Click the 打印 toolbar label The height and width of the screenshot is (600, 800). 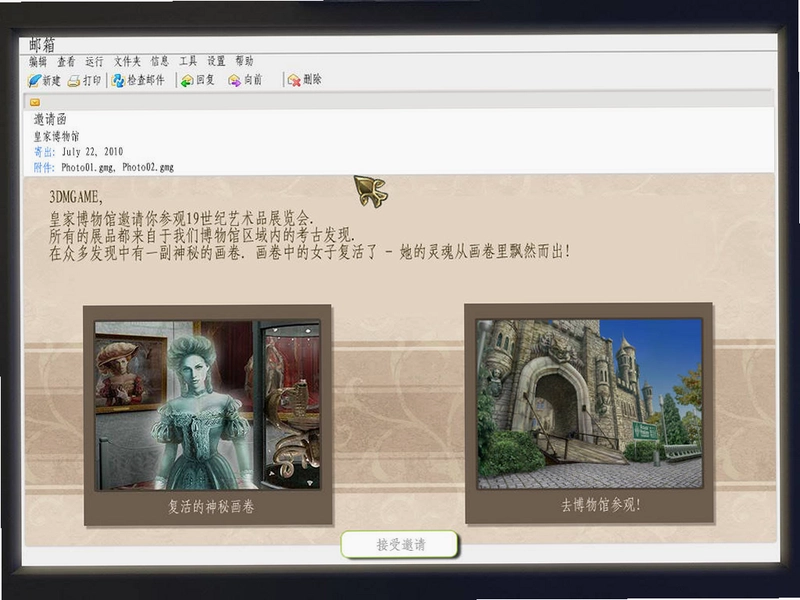(92, 80)
